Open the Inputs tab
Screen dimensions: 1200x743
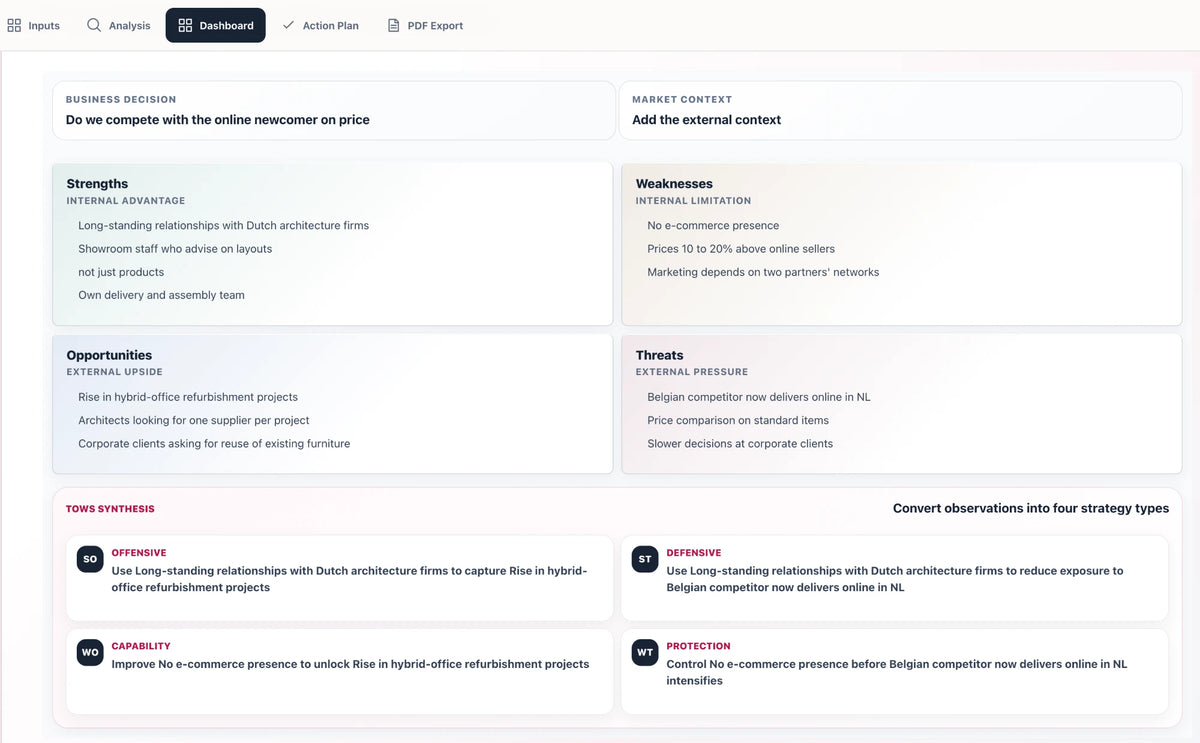(x=34, y=25)
